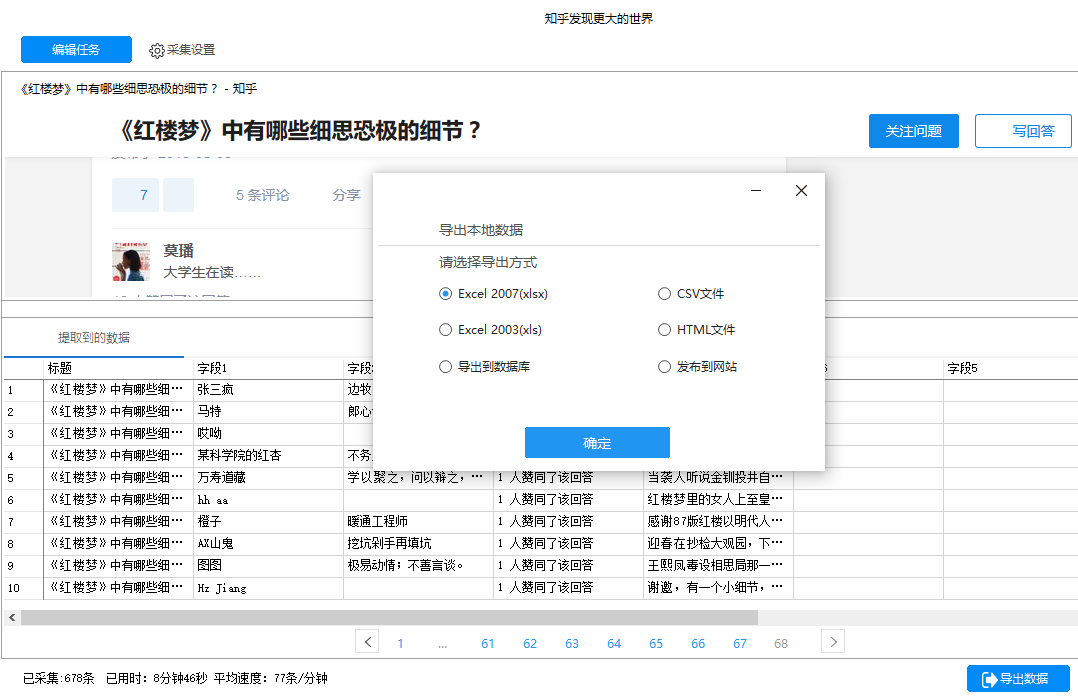Select the cell containing hh aa

point(269,500)
